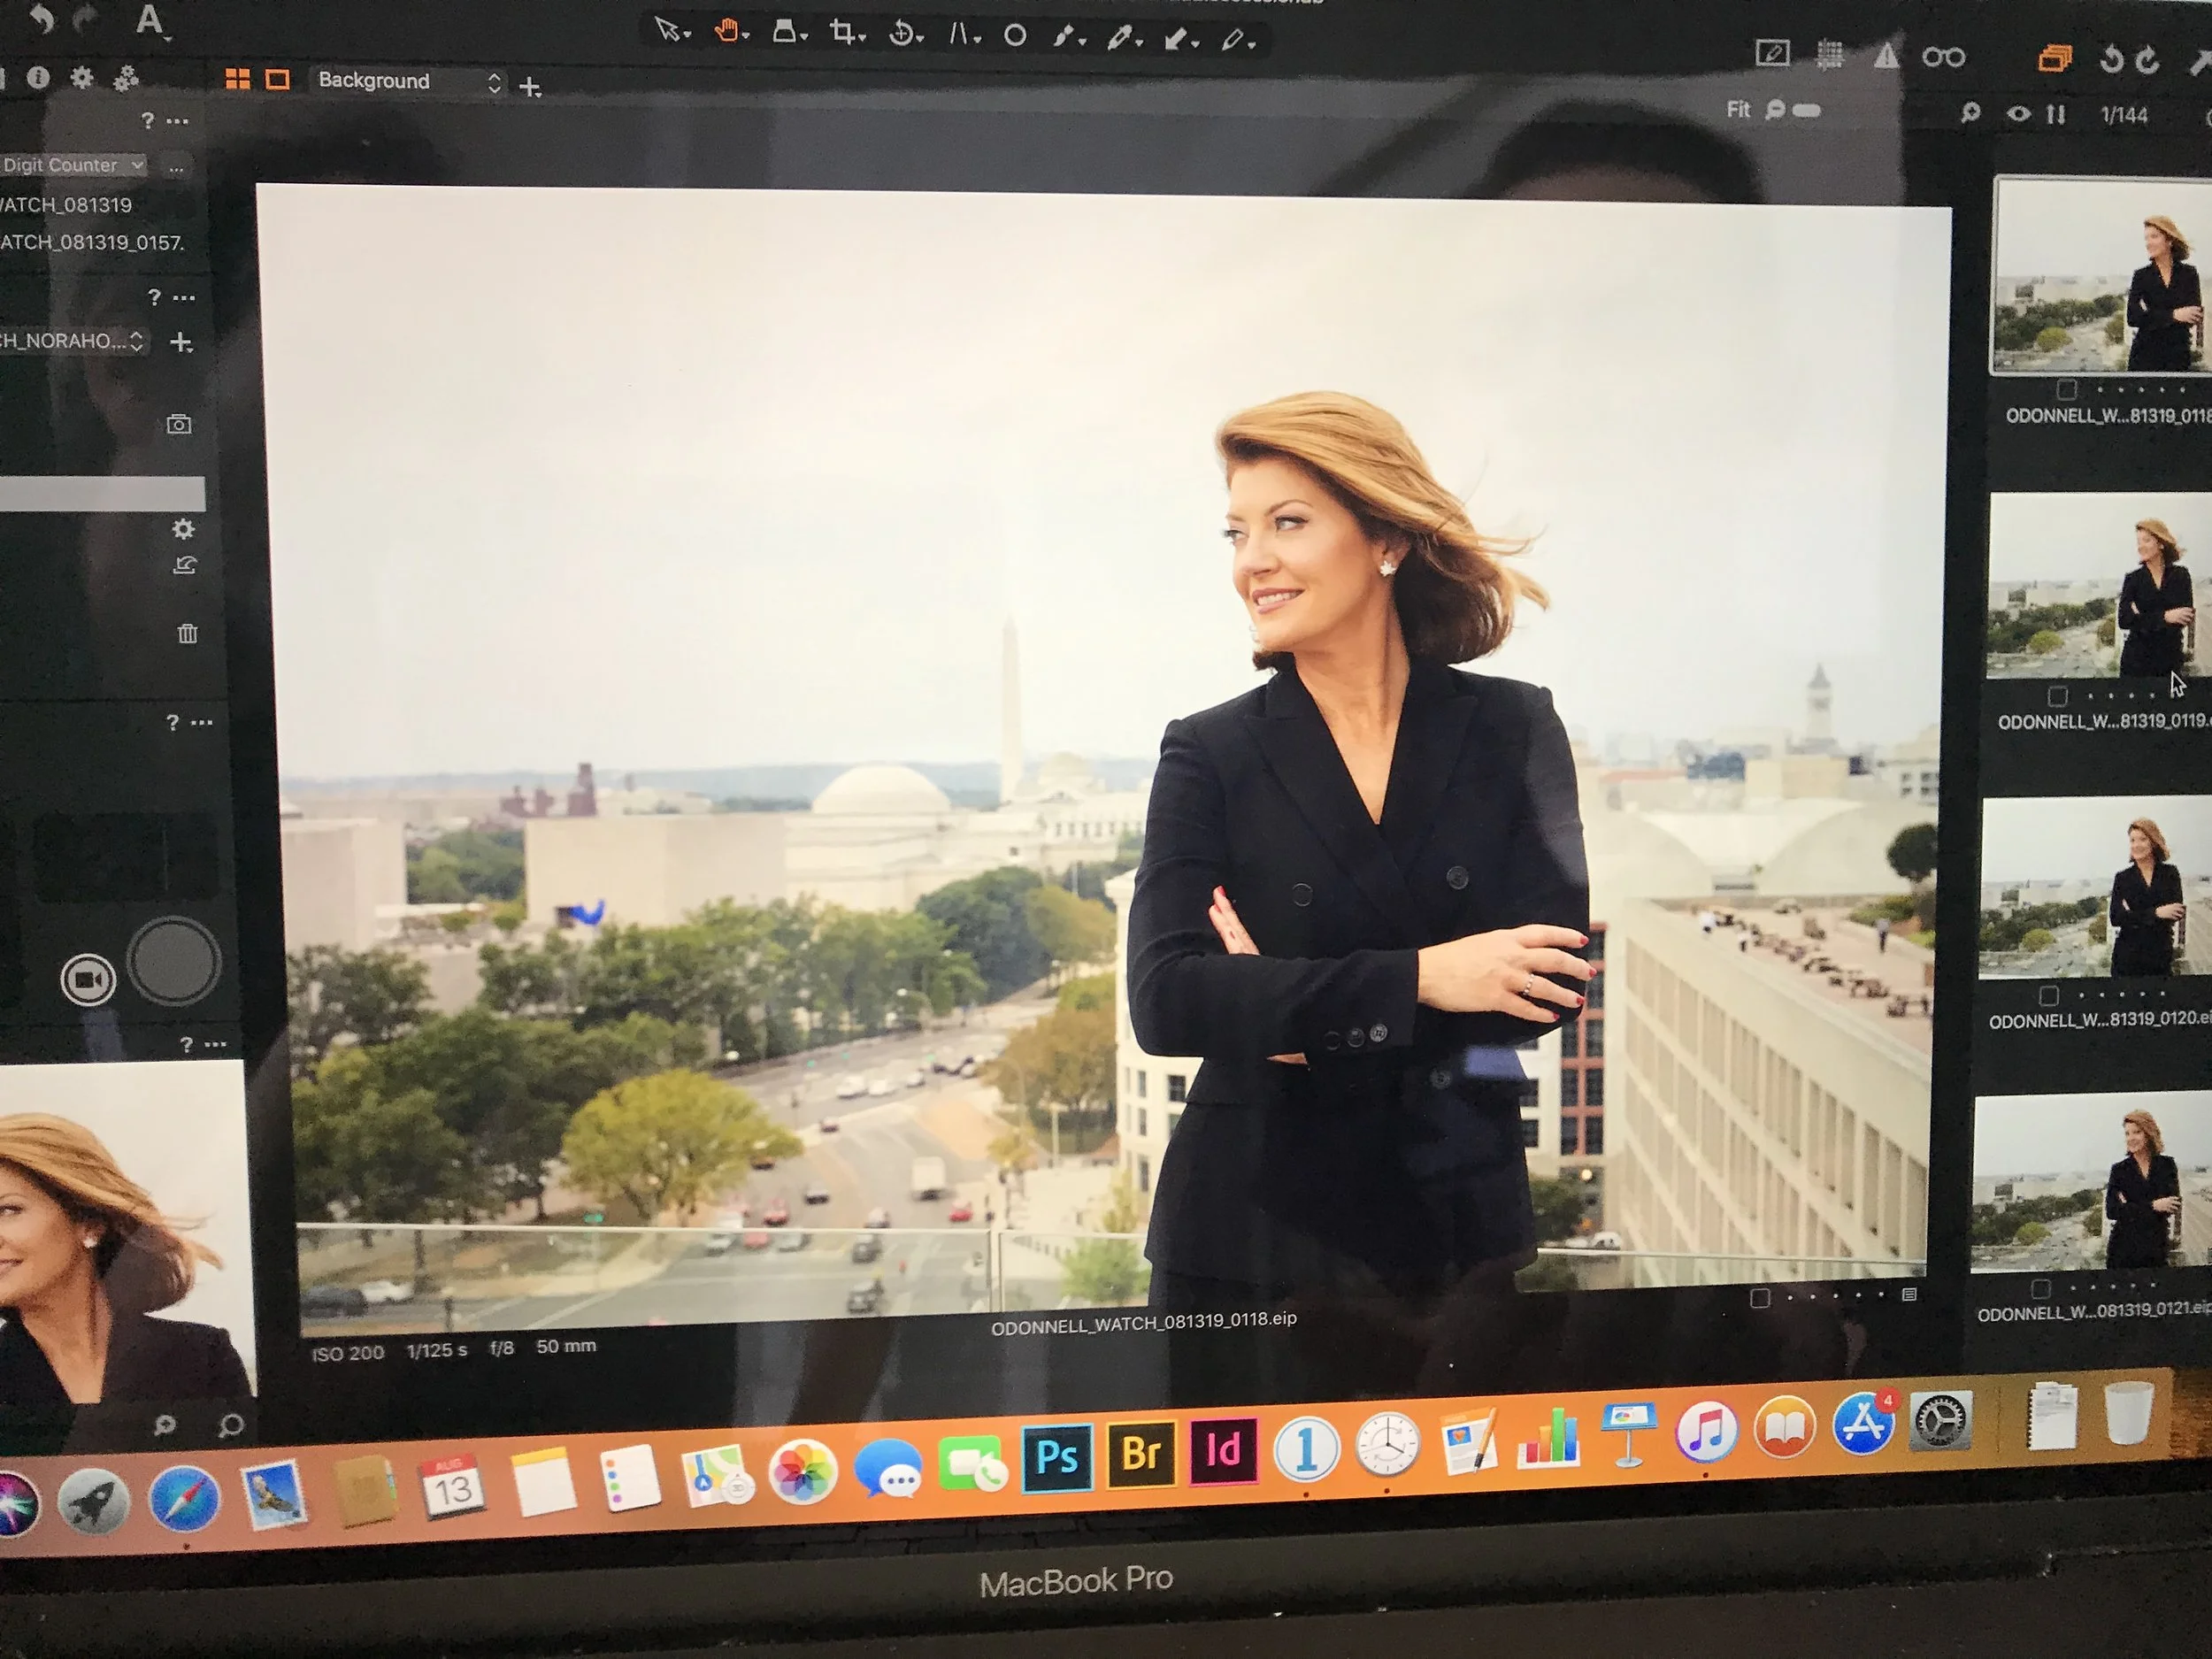Viewport: 2212px width, 1659px height.
Task: Select the Keystone correction tool
Action: point(785,33)
